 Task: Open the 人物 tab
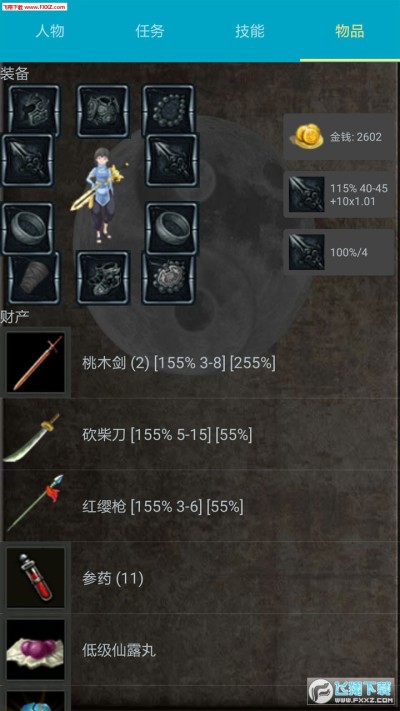(50, 31)
